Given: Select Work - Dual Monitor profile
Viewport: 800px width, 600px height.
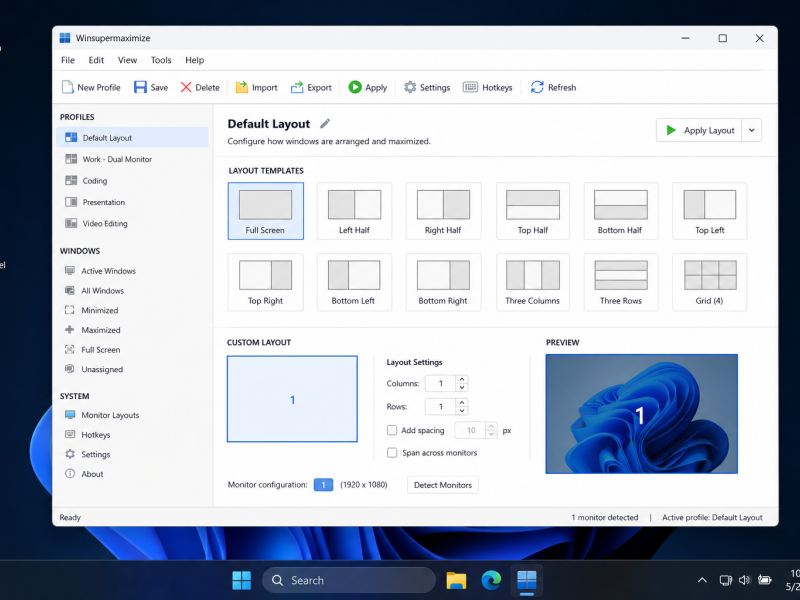Looking at the screenshot, I should (x=132, y=159).
